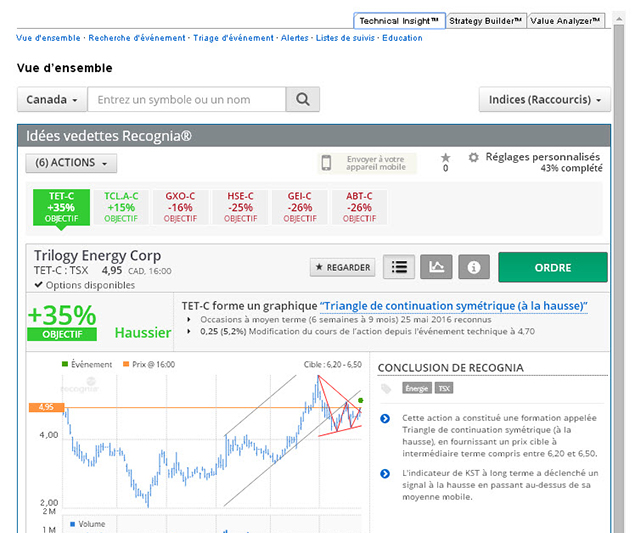Expand the Occasions à moyen terme bullet

pos(189,320)
